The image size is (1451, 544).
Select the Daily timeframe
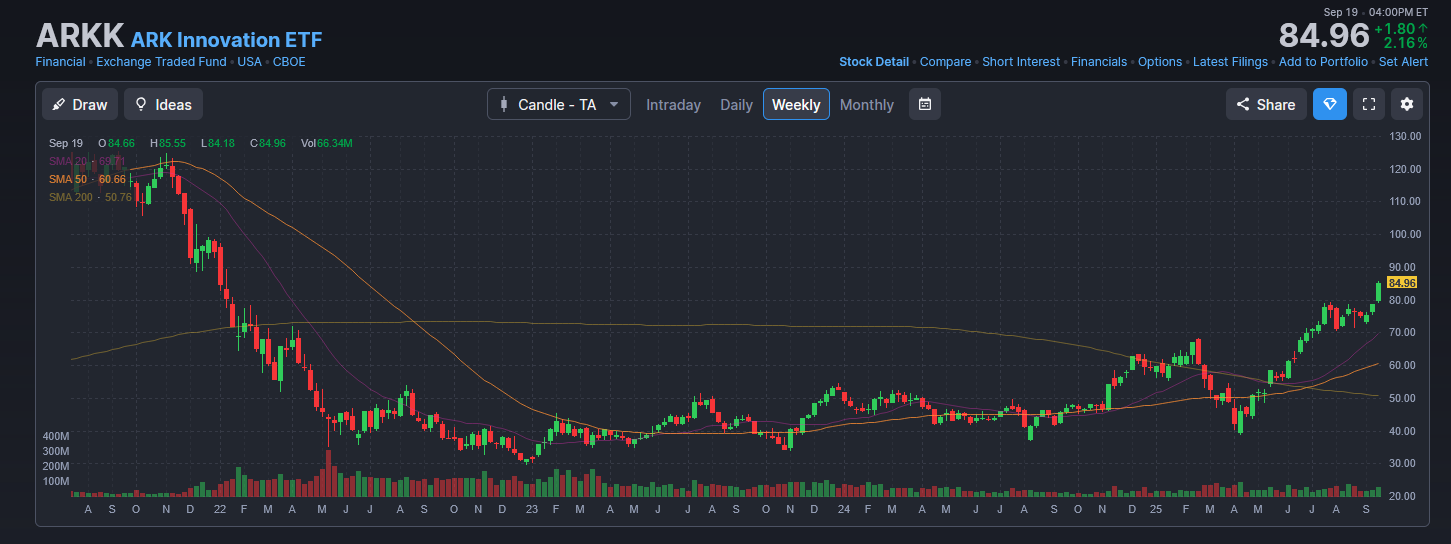[736, 105]
